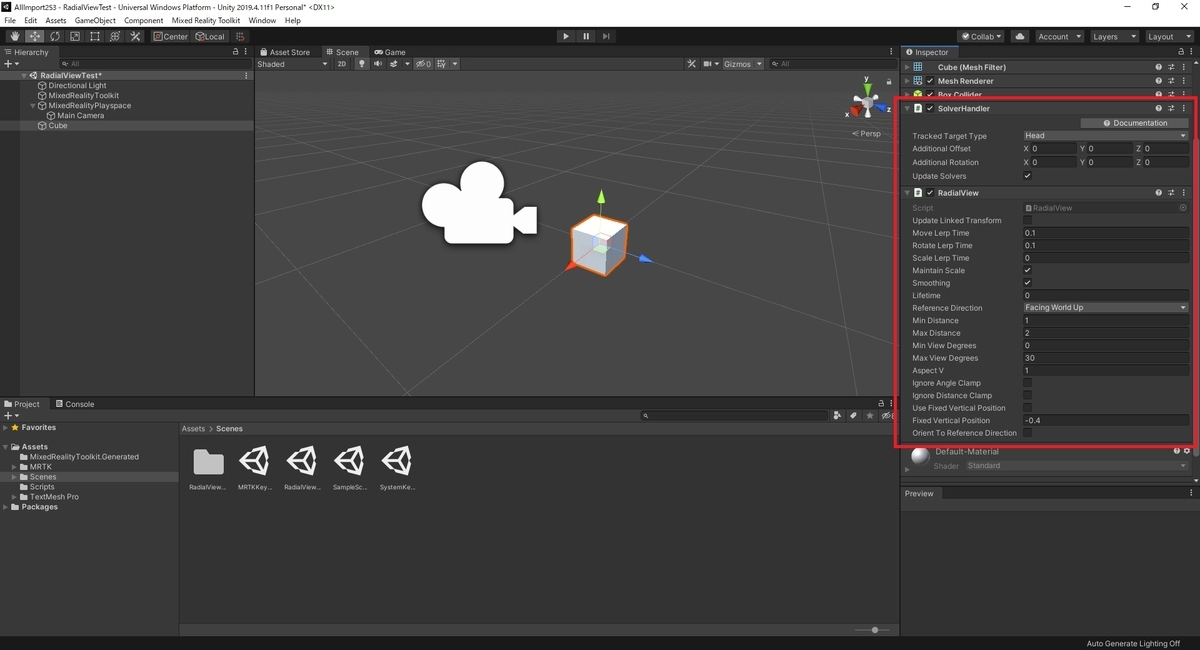Open SolverHandler preset selector icon
The height and width of the screenshot is (650, 1200).
coord(1171,108)
